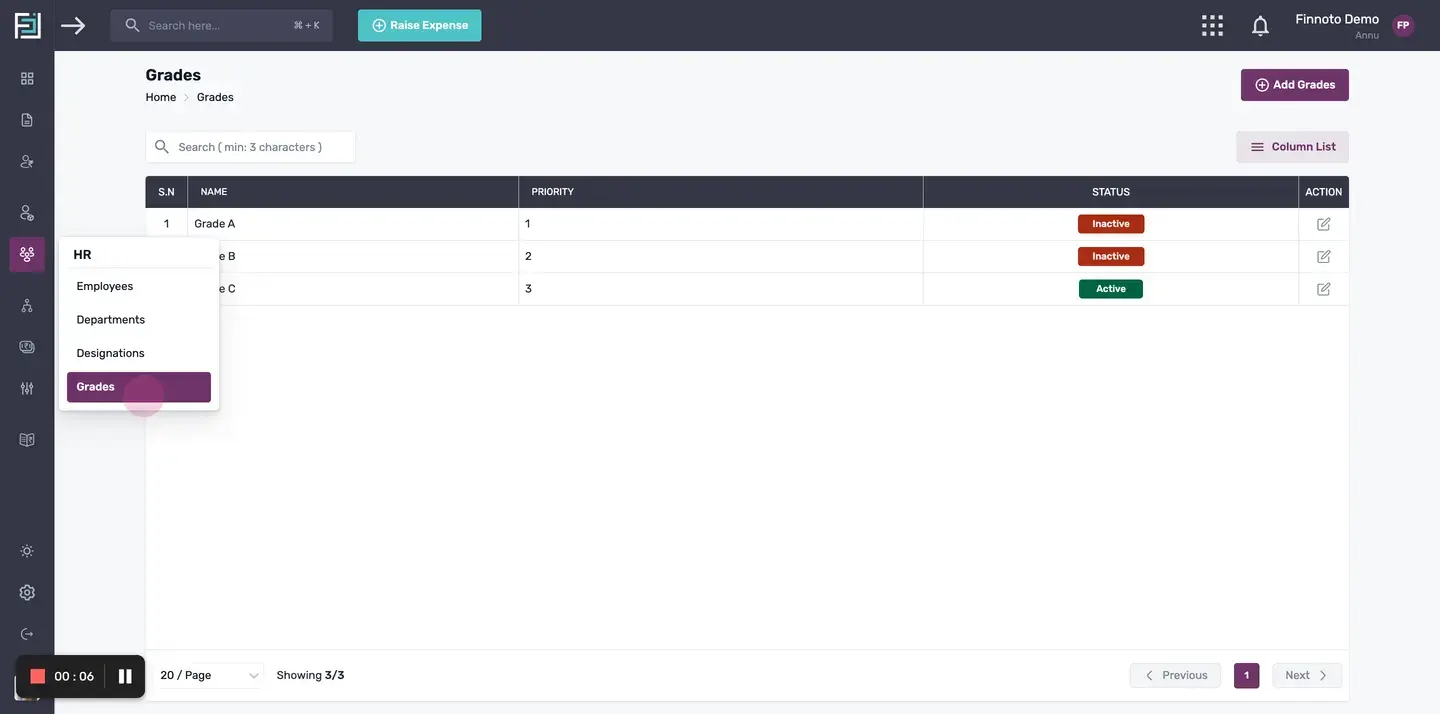
Task: Open the page size 20 / Page dropdown
Action: (209, 675)
